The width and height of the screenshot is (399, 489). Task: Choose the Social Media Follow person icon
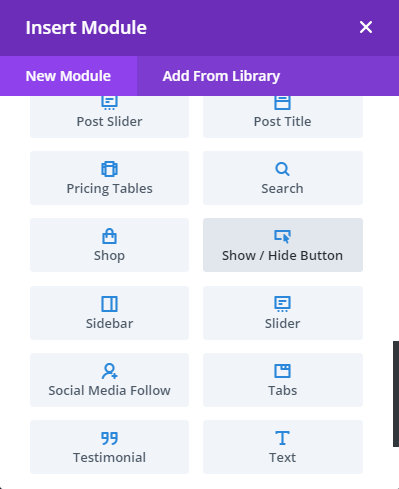pyautogui.click(x=109, y=371)
